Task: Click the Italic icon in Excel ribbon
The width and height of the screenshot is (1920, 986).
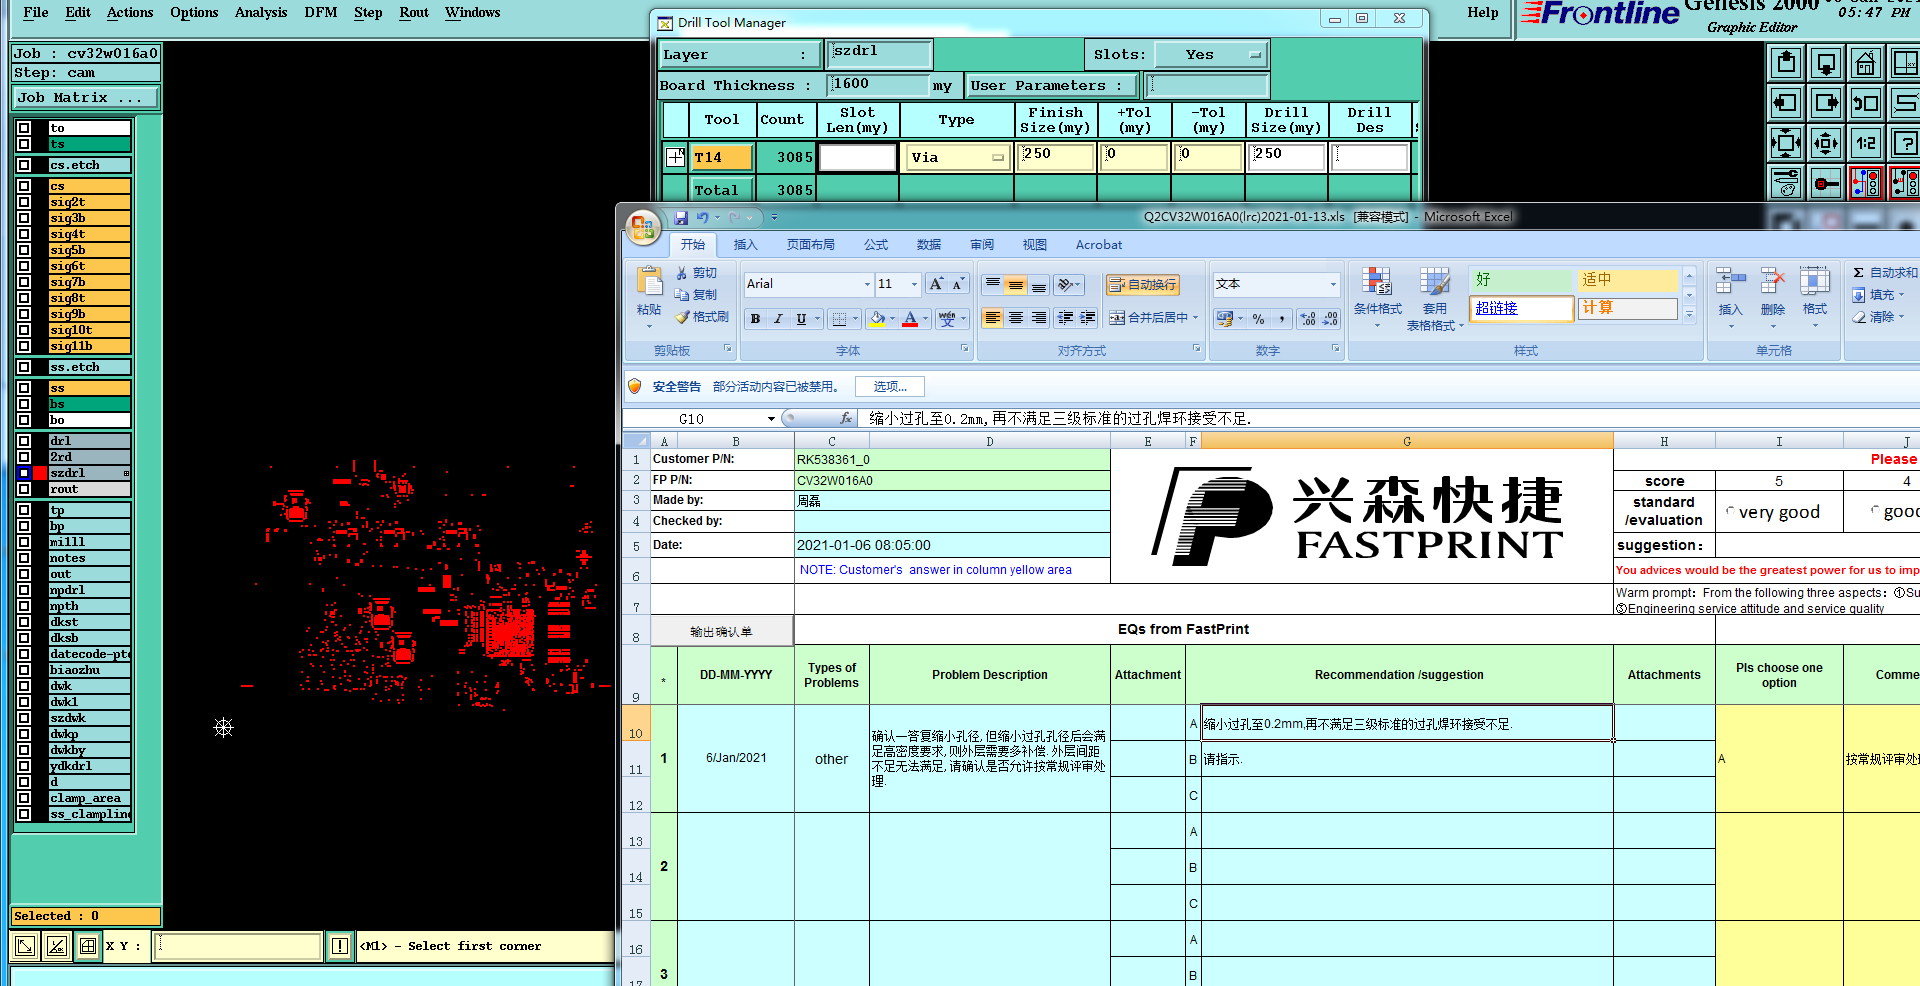Action: point(778,319)
